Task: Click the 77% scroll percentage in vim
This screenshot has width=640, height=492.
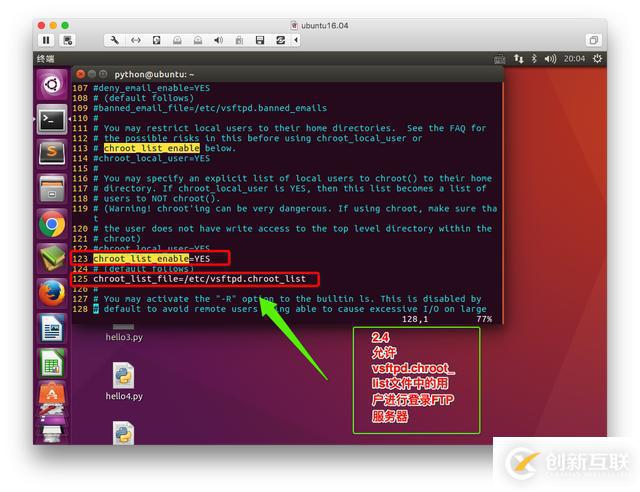Action: point(484,319)
